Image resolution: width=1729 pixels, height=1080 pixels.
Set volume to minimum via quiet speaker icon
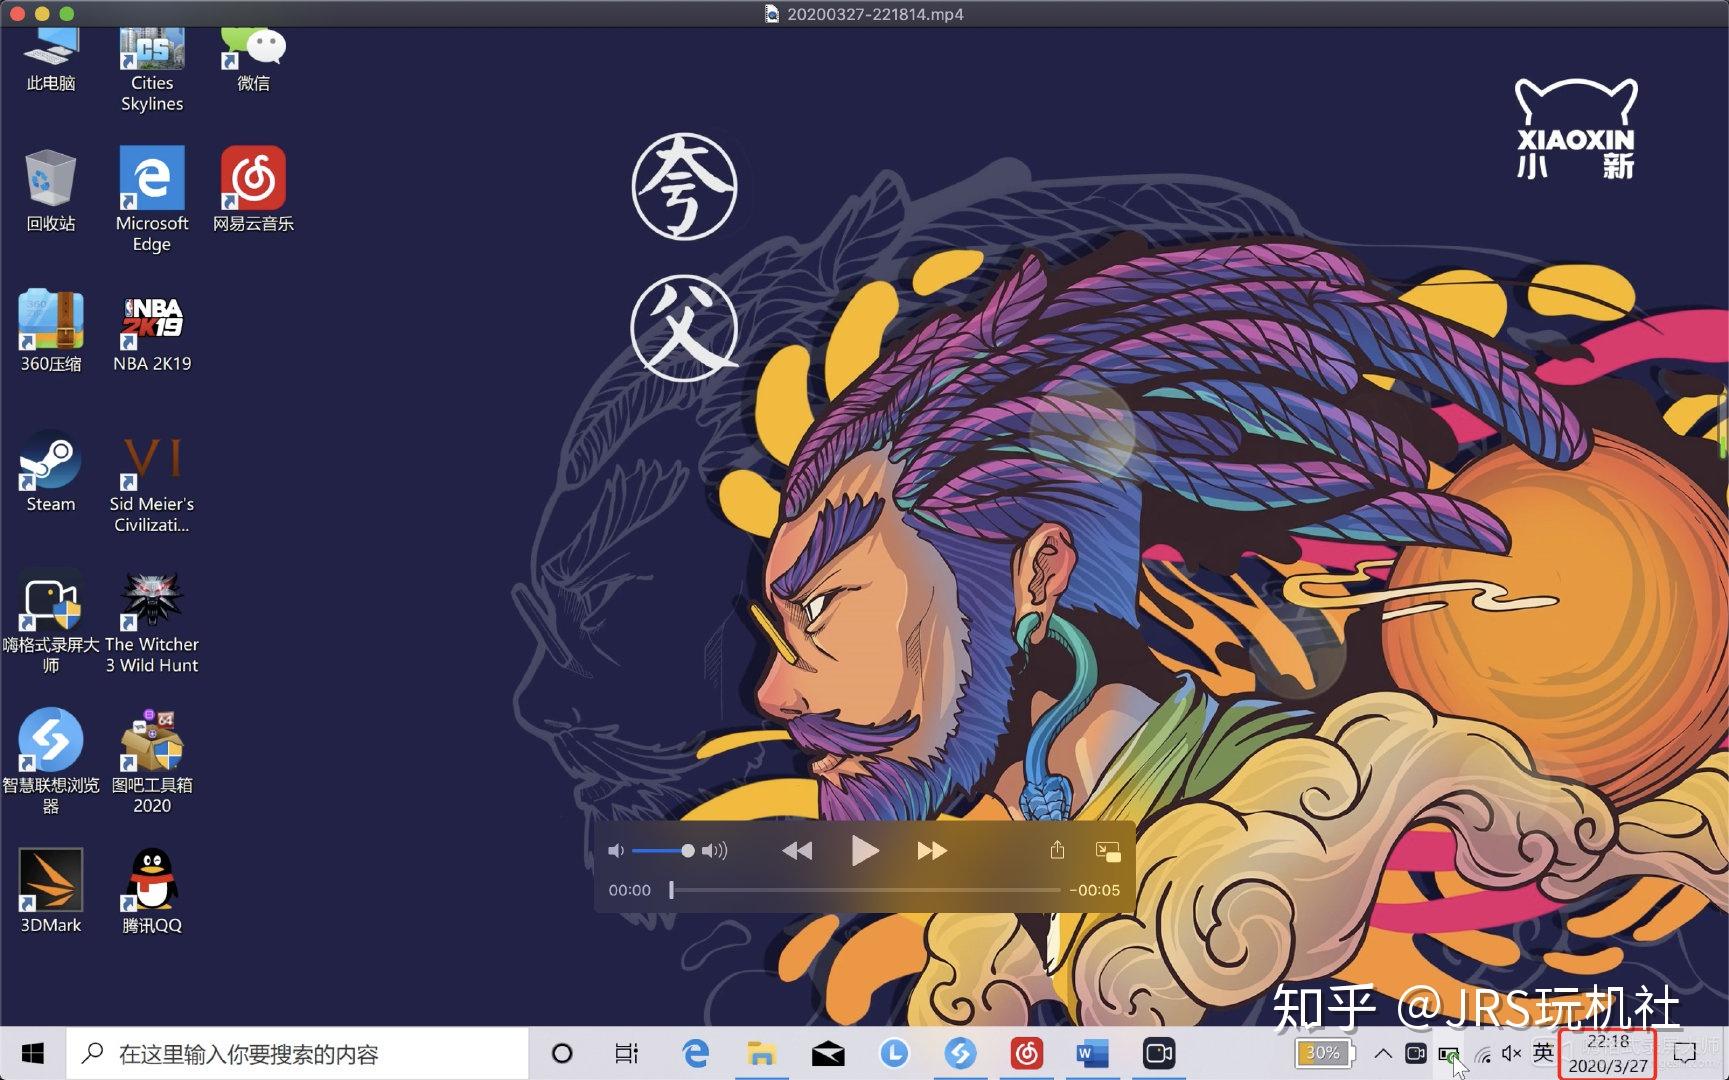(615, 851)
